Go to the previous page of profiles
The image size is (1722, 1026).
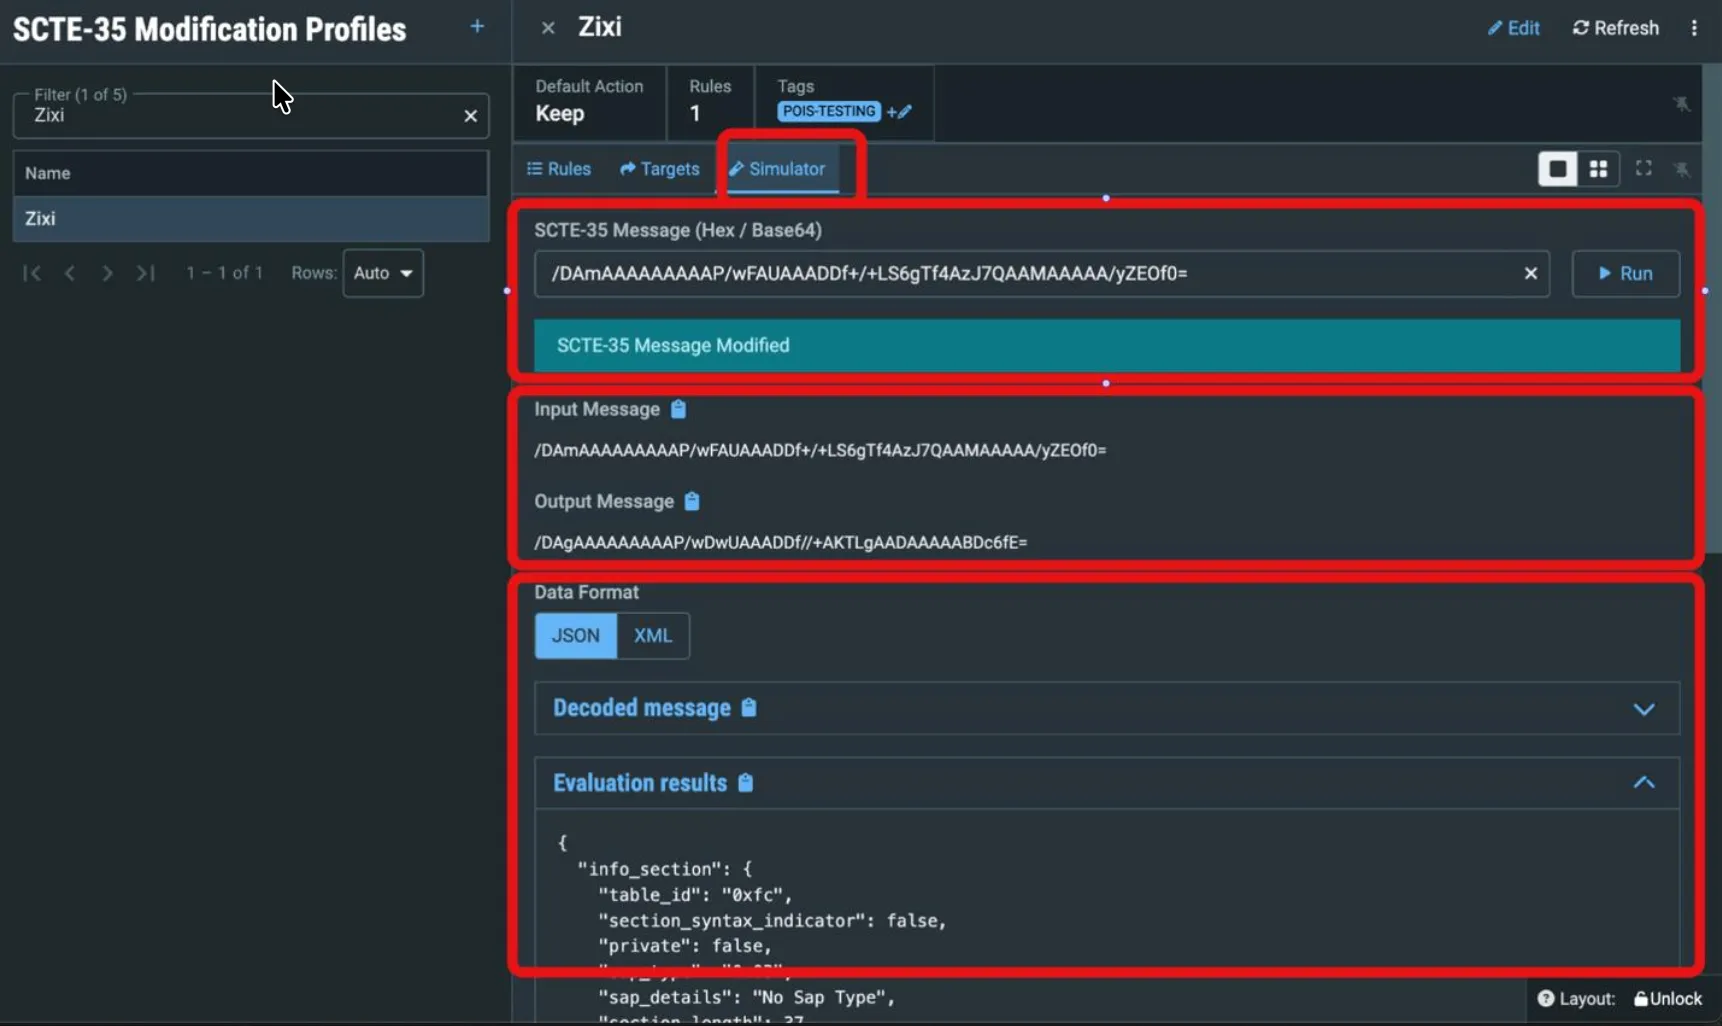pyautogui.click(x=69, y=273)
